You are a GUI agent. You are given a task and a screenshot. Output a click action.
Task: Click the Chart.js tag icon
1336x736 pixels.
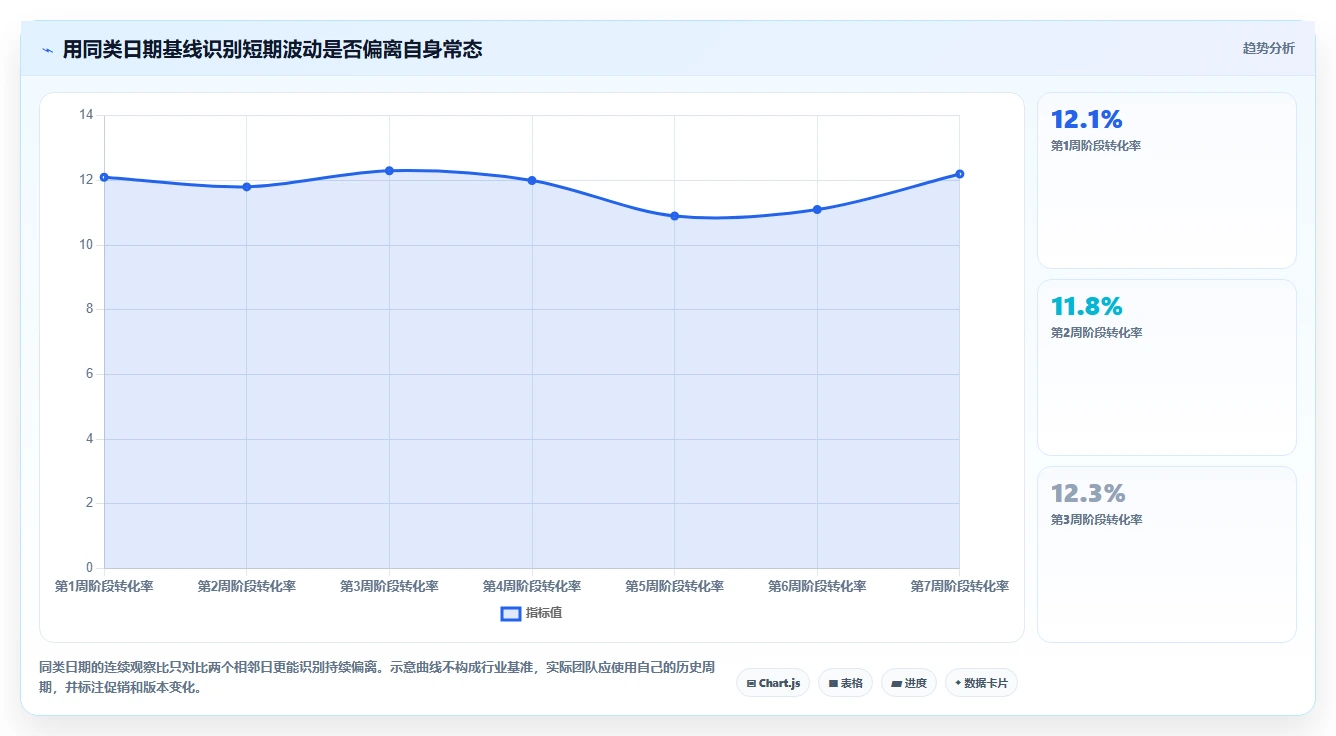click(x=751, y=684)
